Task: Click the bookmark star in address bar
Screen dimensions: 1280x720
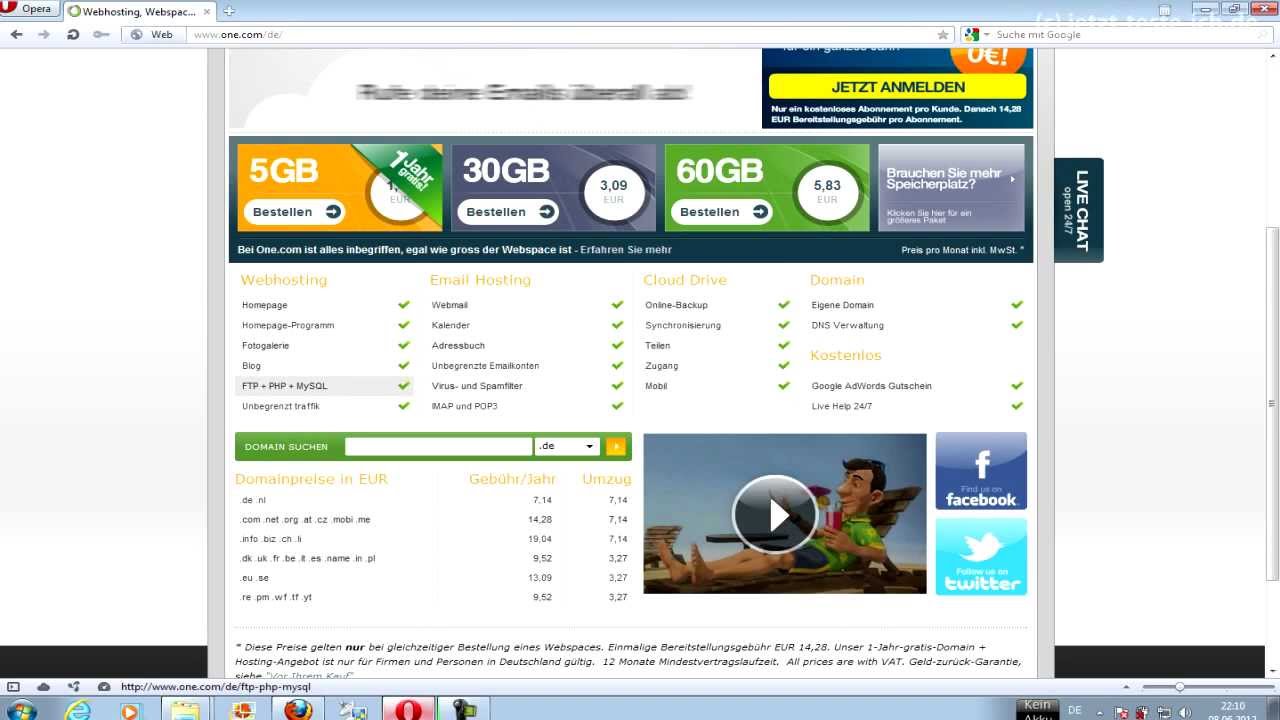Action: 943,34
